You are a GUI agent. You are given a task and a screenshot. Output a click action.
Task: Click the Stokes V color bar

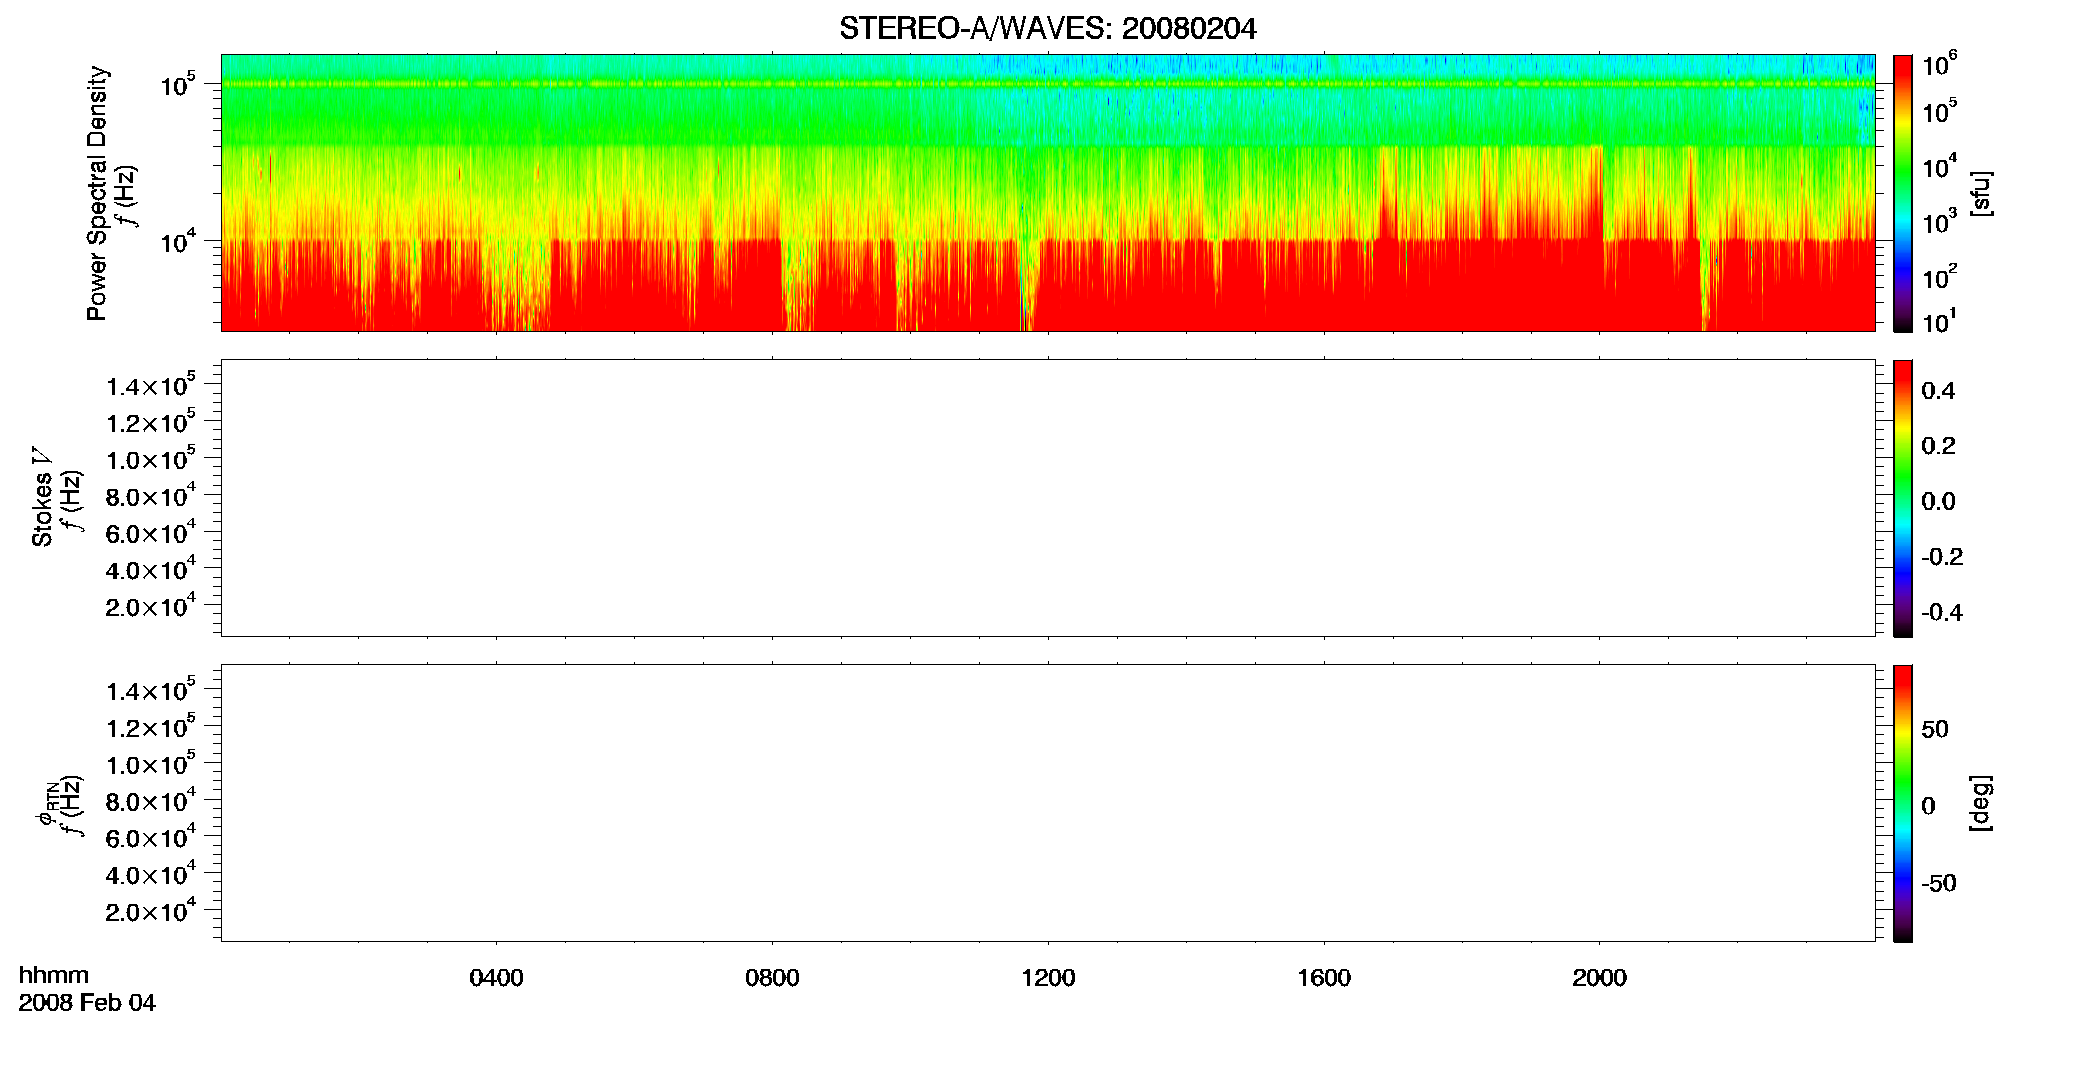pos(1903,498)
